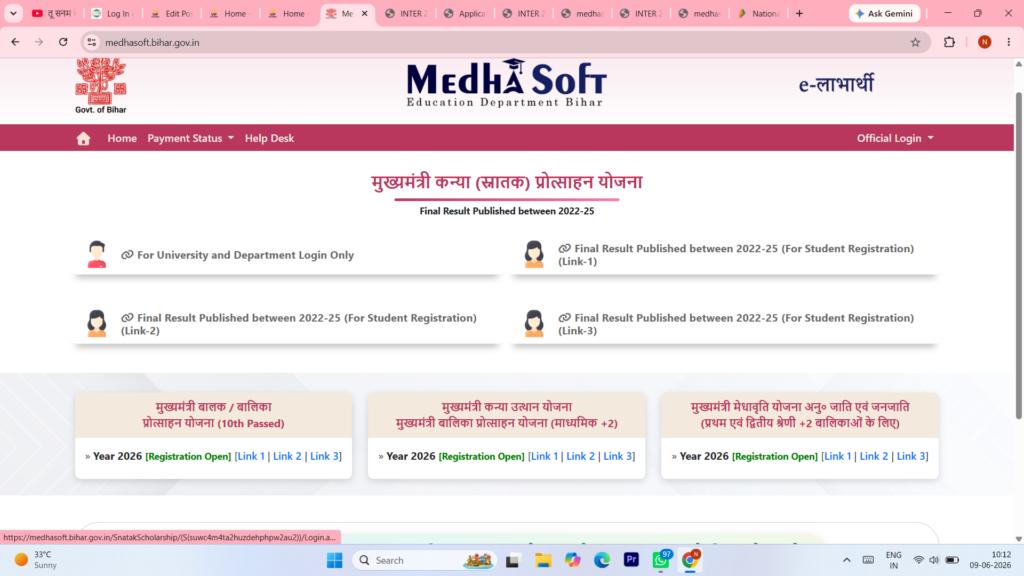Open Link 1 under Kanya Utthan Yojana (+2)
This screenshot has width=1024, height=576.
pos(544,456)
